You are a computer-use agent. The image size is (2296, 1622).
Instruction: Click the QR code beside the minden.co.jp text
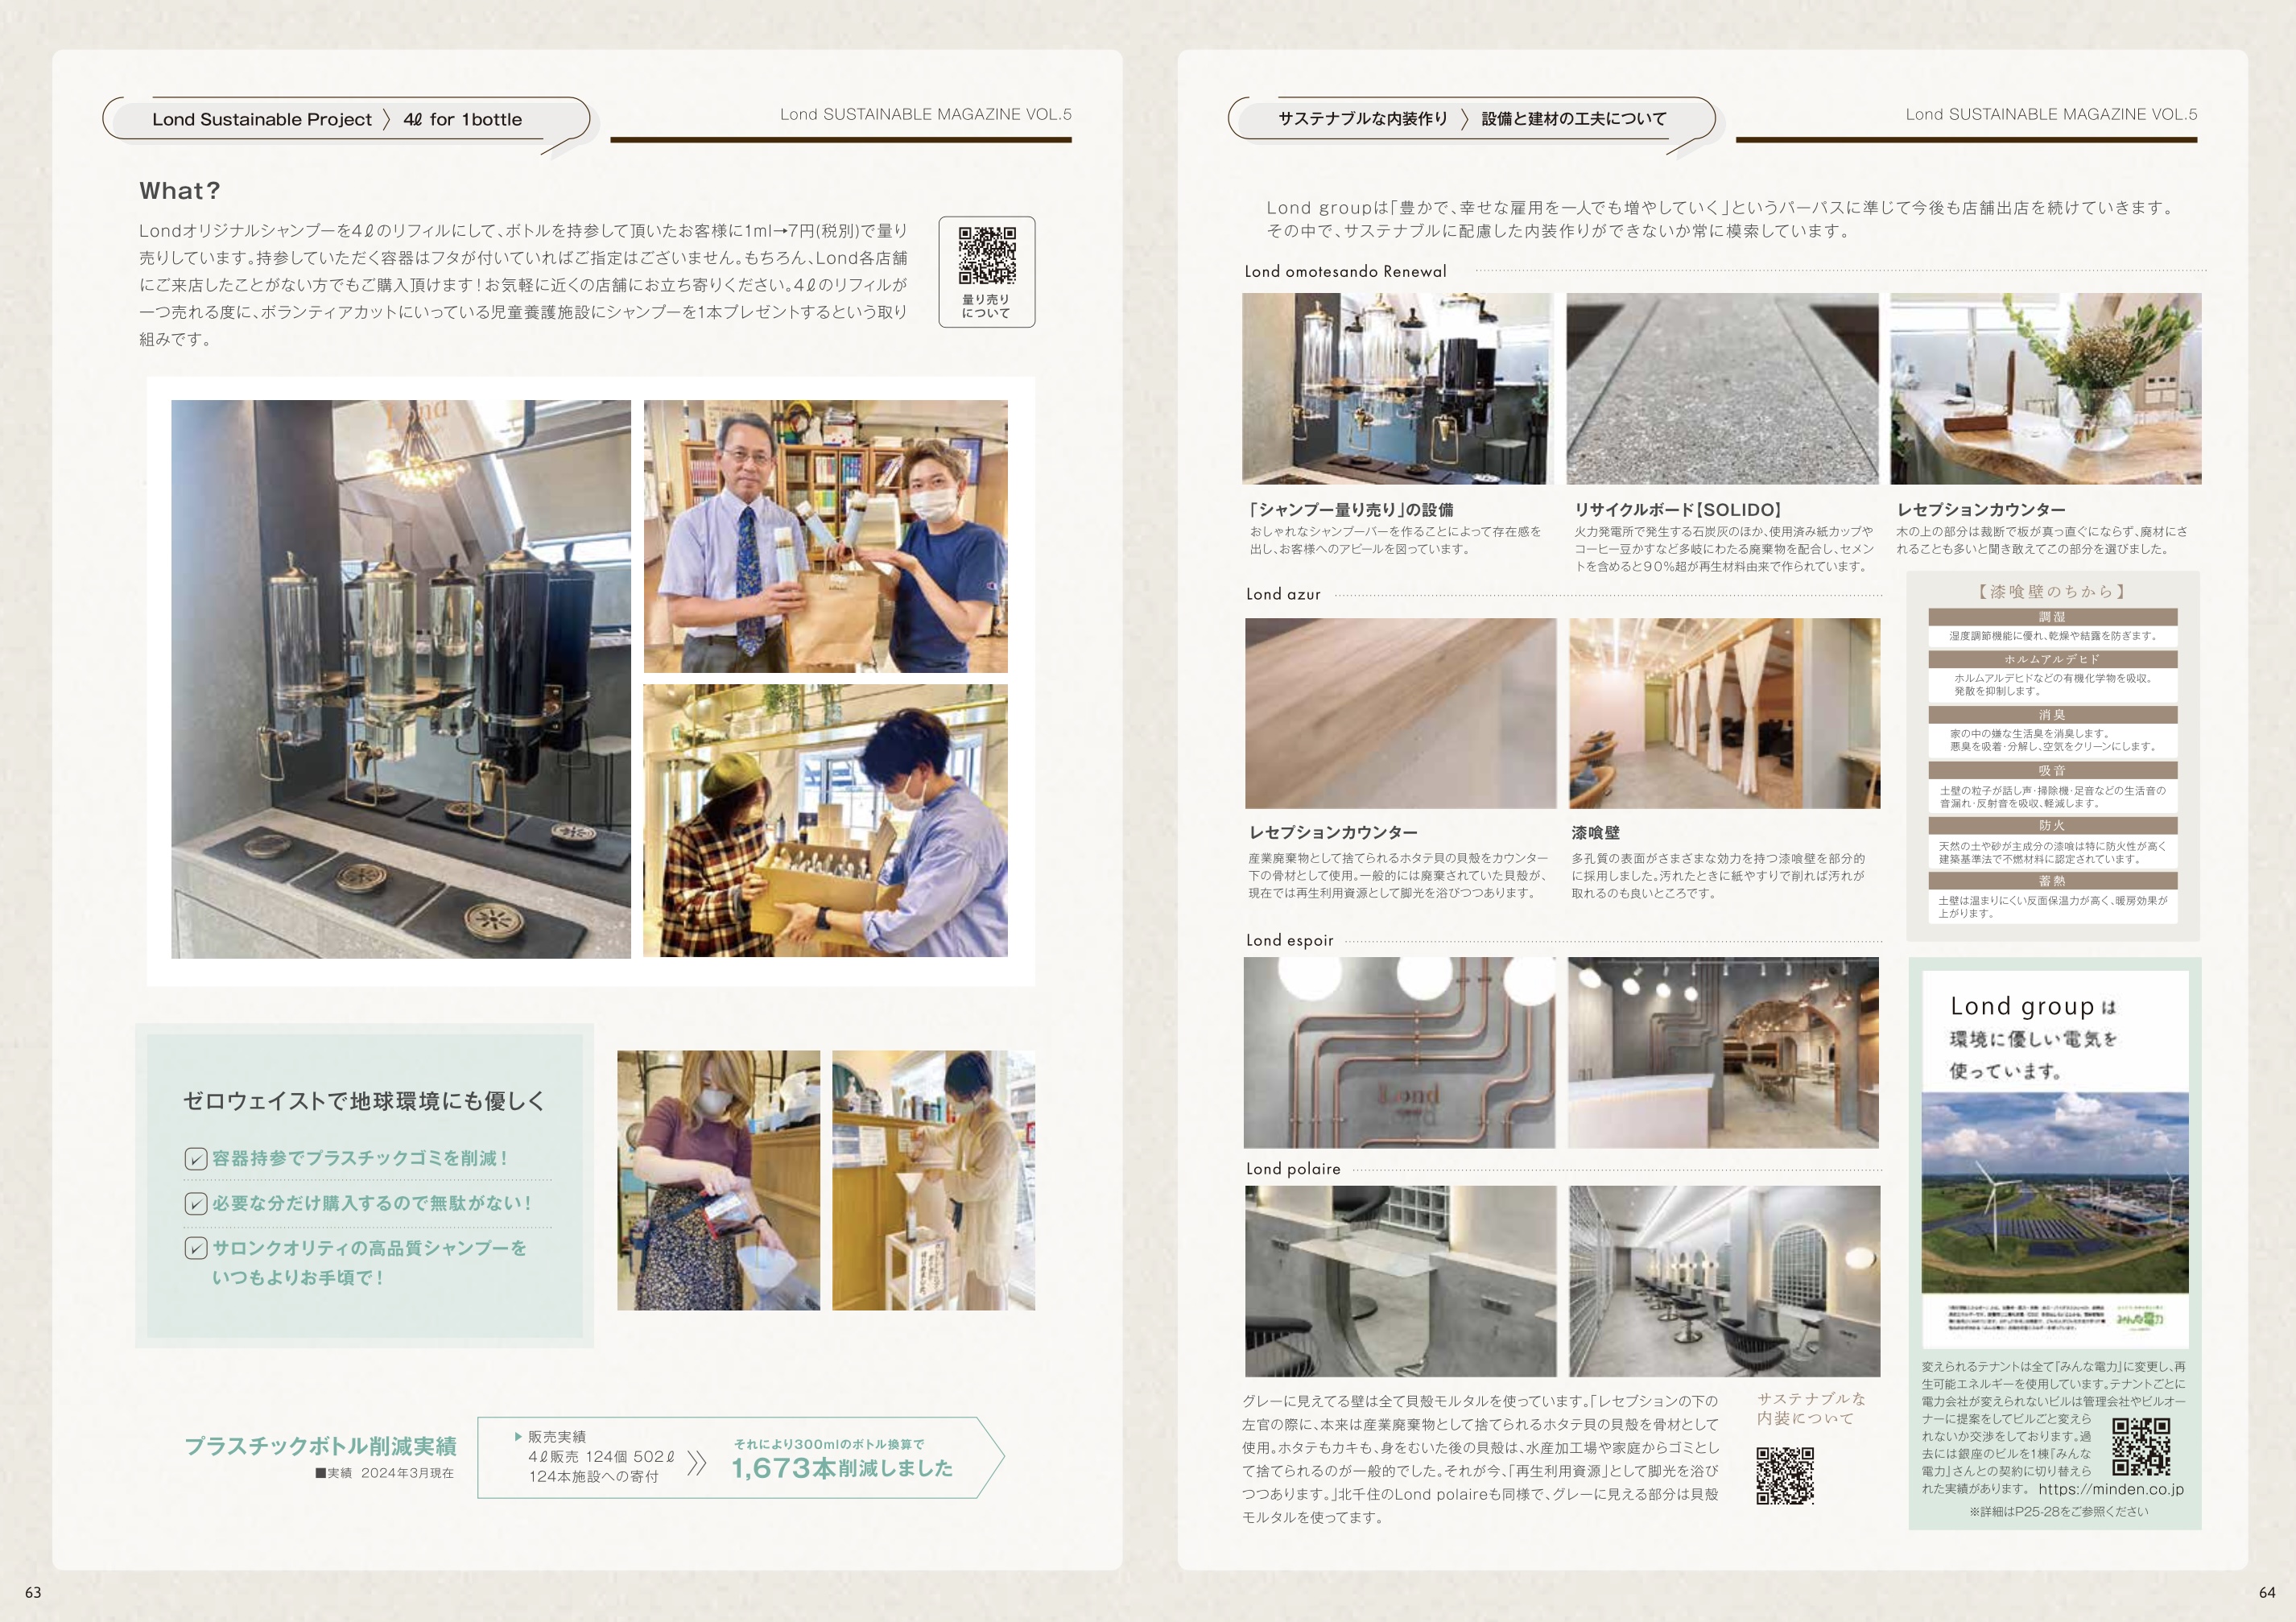pyautogui.click(x=2141, y=1447)
